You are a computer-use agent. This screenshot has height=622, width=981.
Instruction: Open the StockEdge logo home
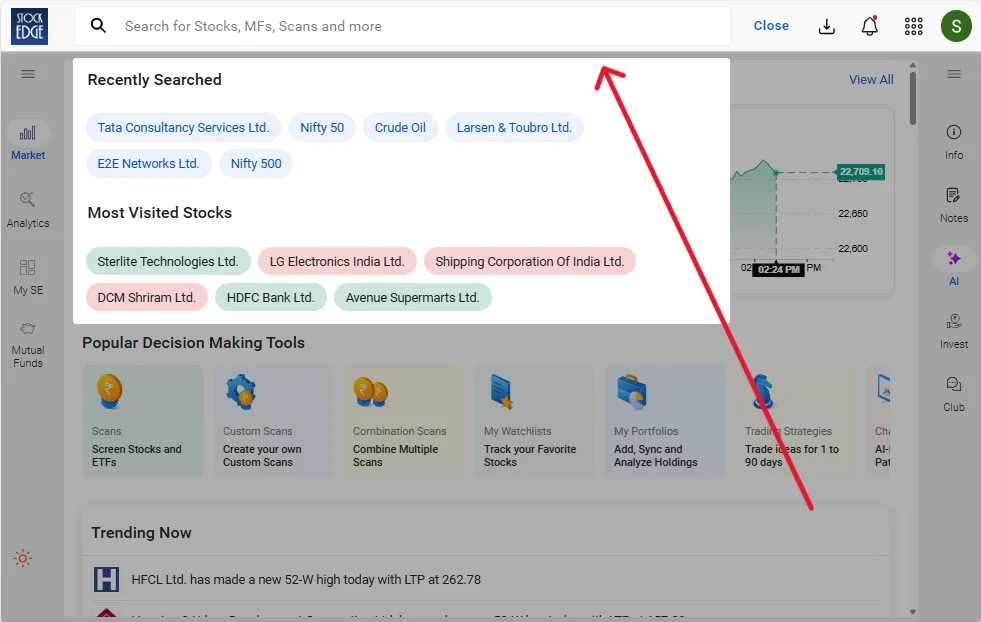pyautogui.click(x=29, y=26)
